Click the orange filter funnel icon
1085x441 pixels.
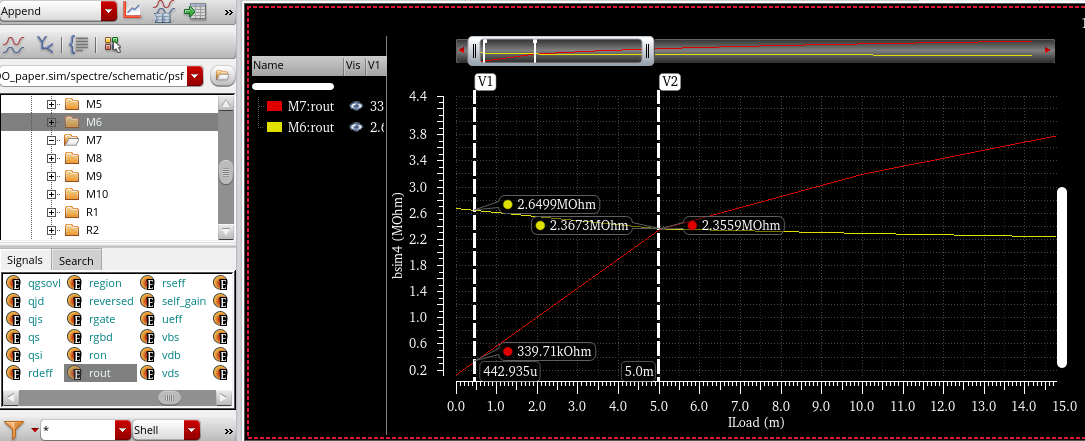pos(13,430)
